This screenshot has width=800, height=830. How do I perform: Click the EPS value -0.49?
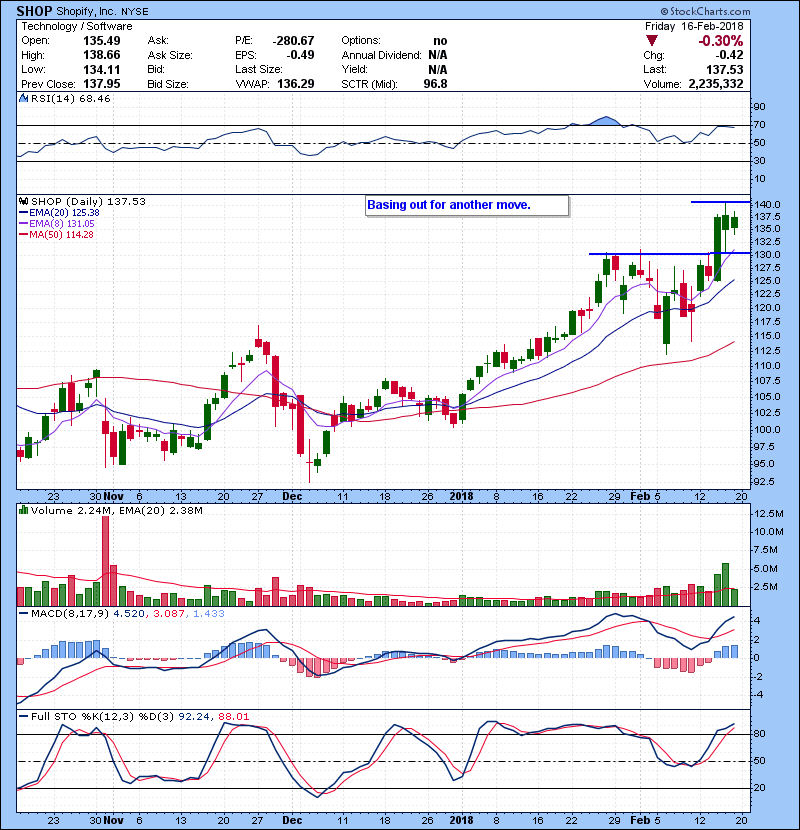pos(300,55)
